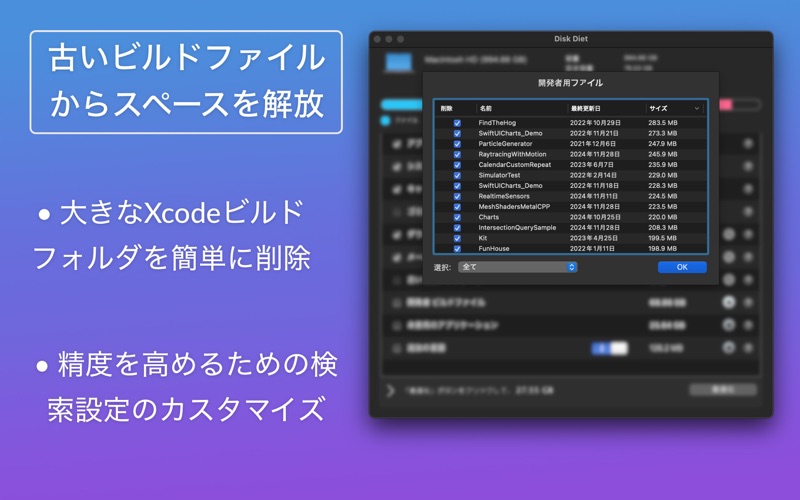Uncheck the FunHouse delete checkbox
The width and height of the screenshot is (800, 500).
(x=457, y=248)
